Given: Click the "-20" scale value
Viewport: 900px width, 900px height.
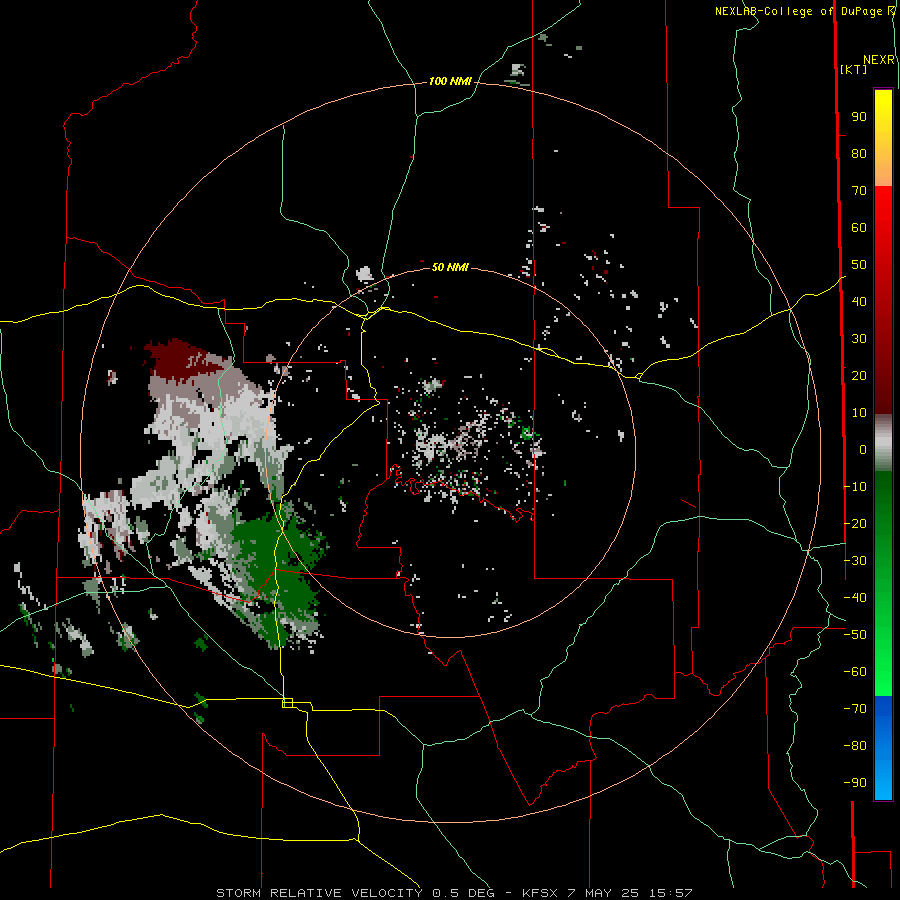Looking at the screenshot, I should click(x=855, y=524).
